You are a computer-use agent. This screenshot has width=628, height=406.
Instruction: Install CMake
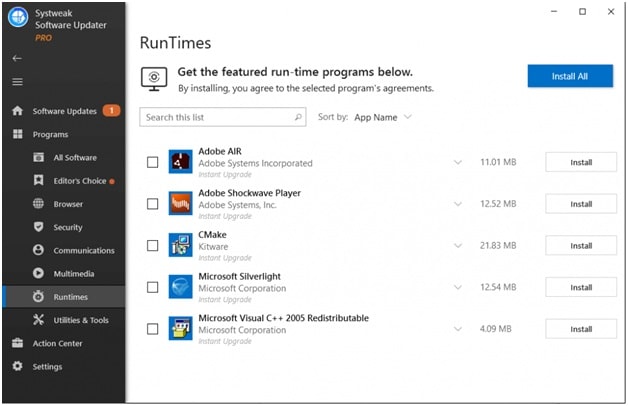click(x=581, y=245)
